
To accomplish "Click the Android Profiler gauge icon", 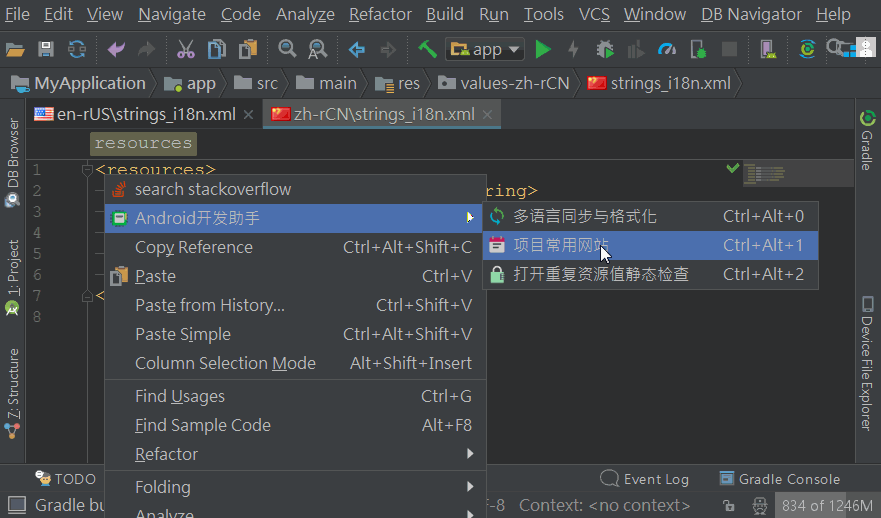I will tap(667, 50).
